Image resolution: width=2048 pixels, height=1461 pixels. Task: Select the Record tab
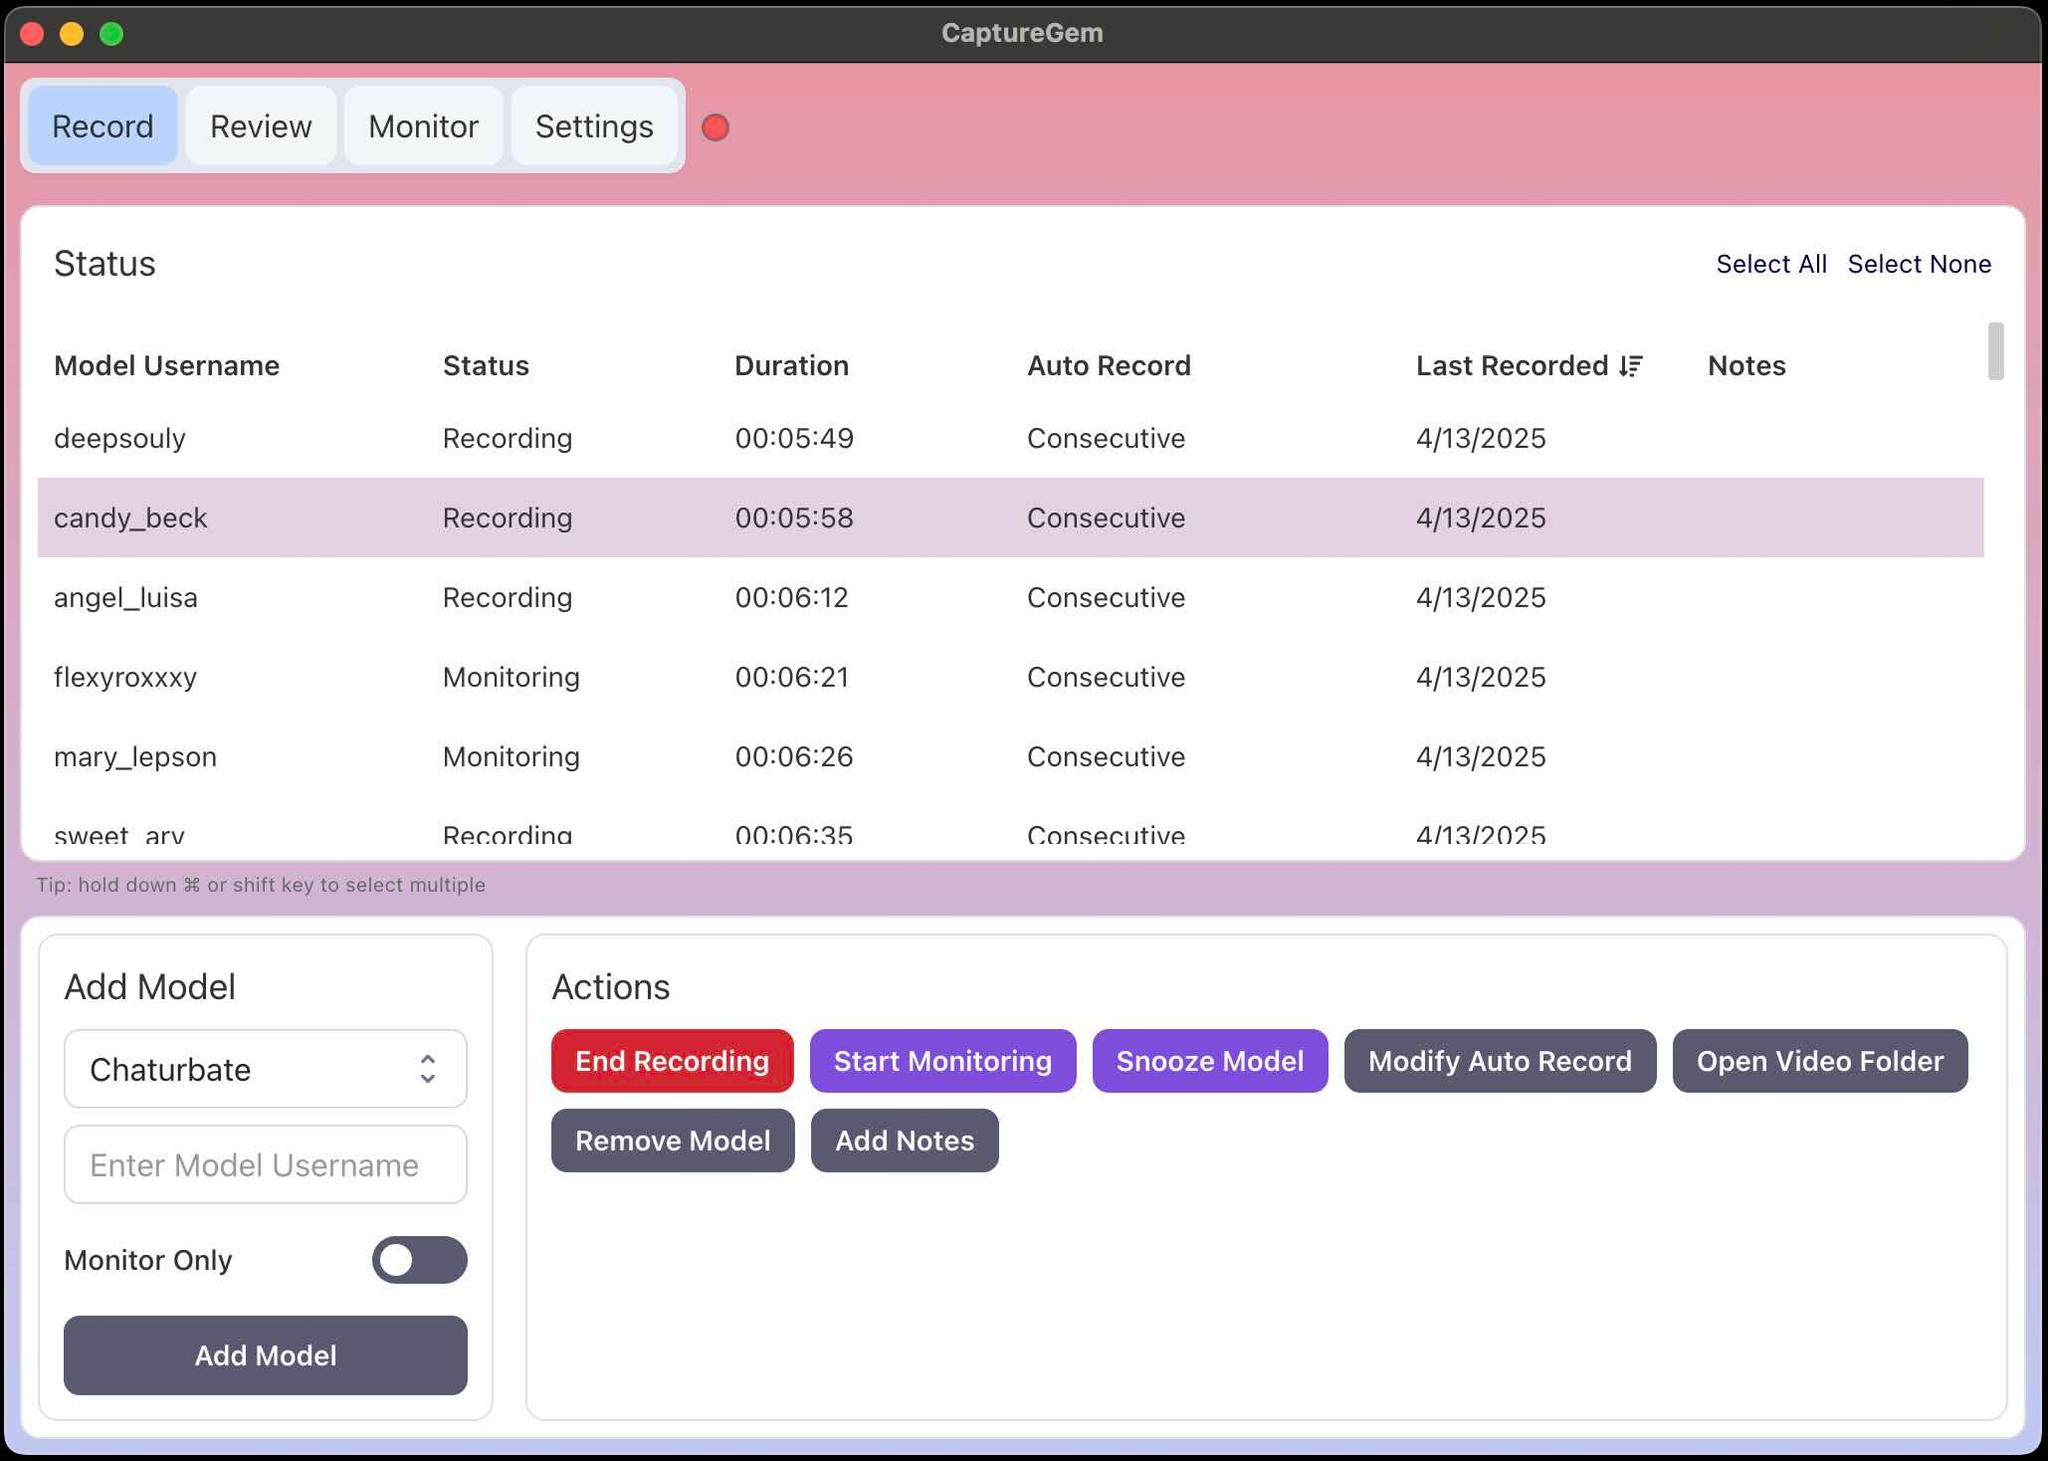pyautogui.click(x=103, y=126)
